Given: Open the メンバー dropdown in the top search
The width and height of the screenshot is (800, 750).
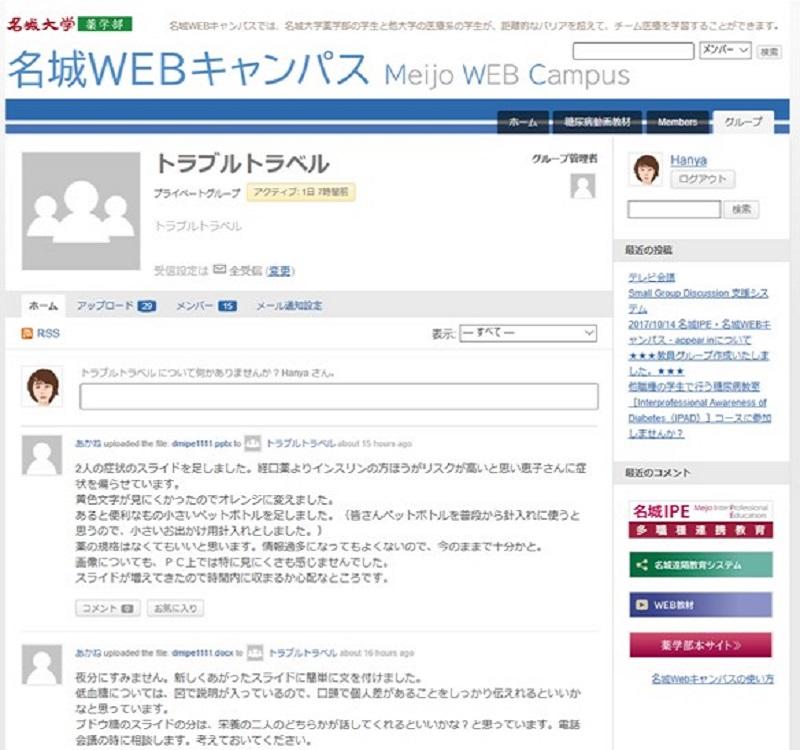Looking at the screenshot, I should (725, 50).
